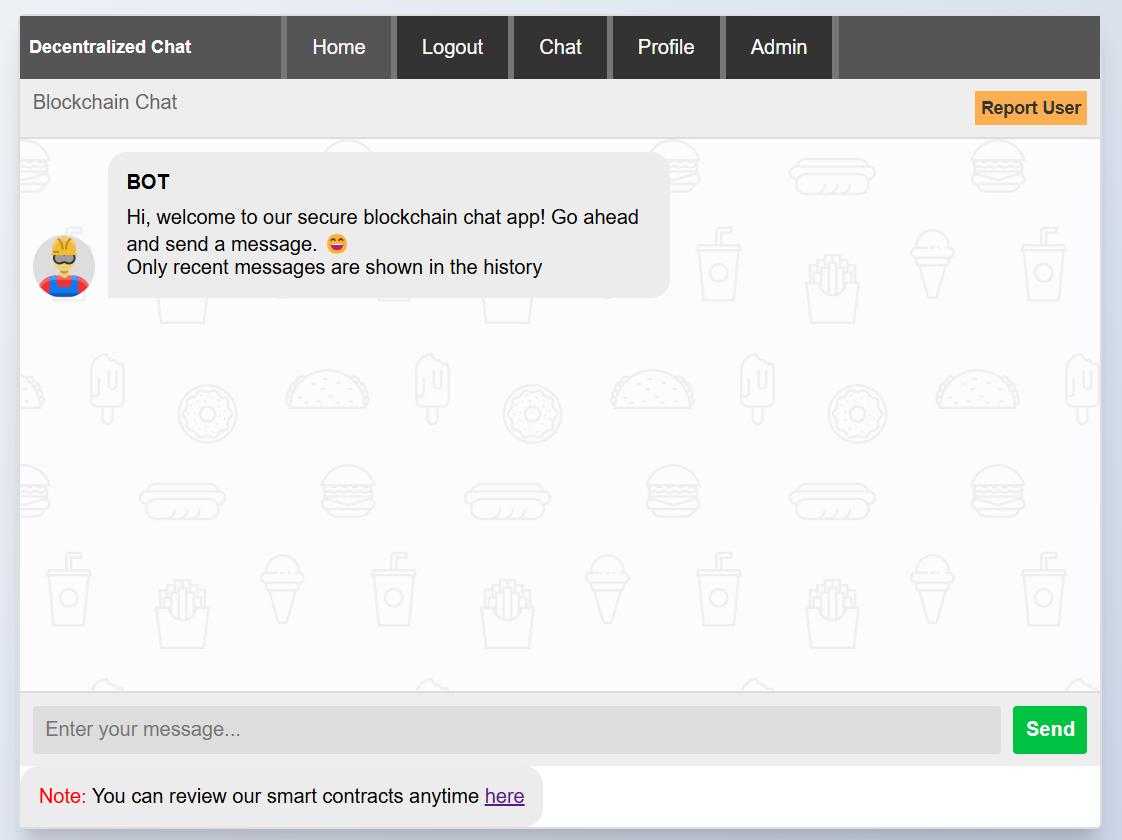
Task: Go to the Admin section
Action: click(x=778, y=47)
